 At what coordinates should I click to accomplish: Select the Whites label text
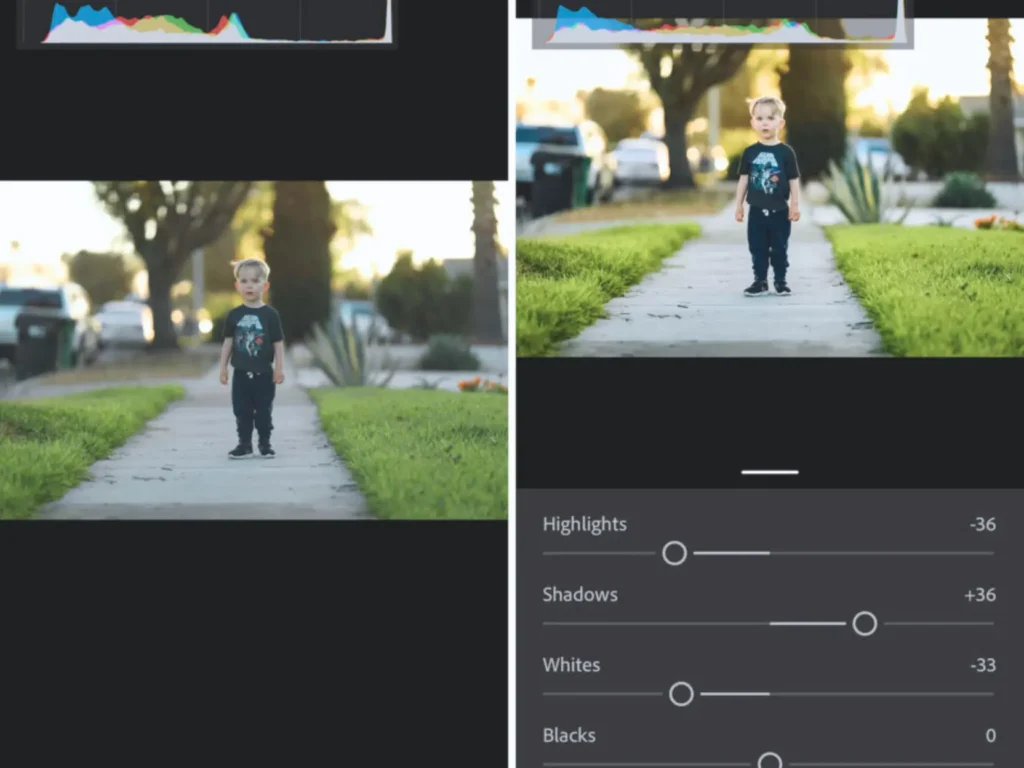(x=571, y=665)
